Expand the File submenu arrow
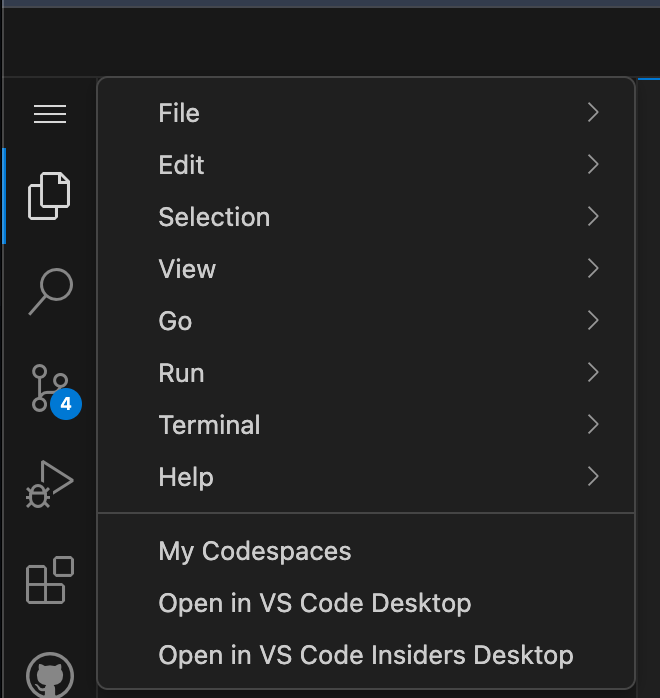Screen dimensions: 660x698 593,113
